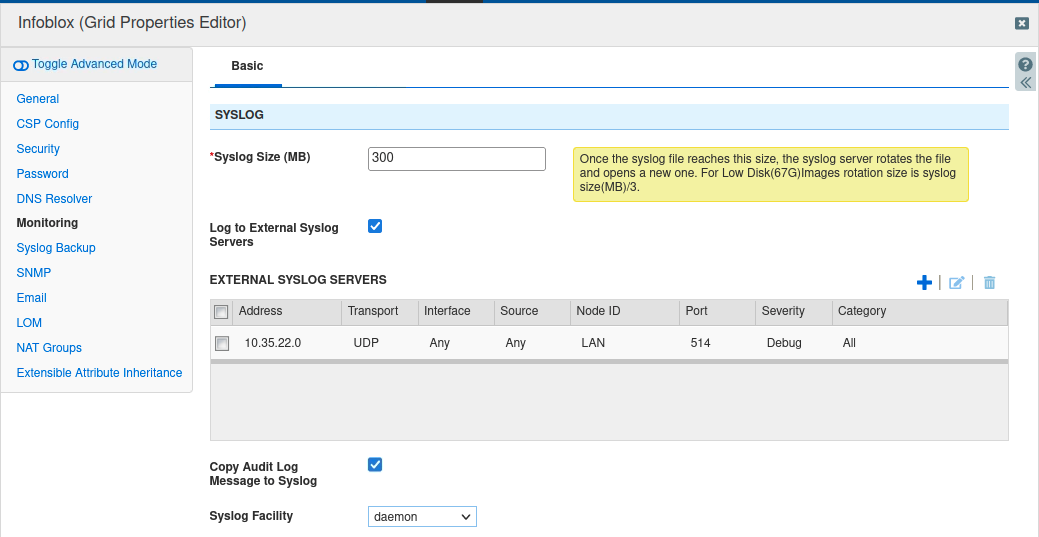1039x537 pixels.
Task: Open the Syslog Backup section
Action: [x=56, y=248]
